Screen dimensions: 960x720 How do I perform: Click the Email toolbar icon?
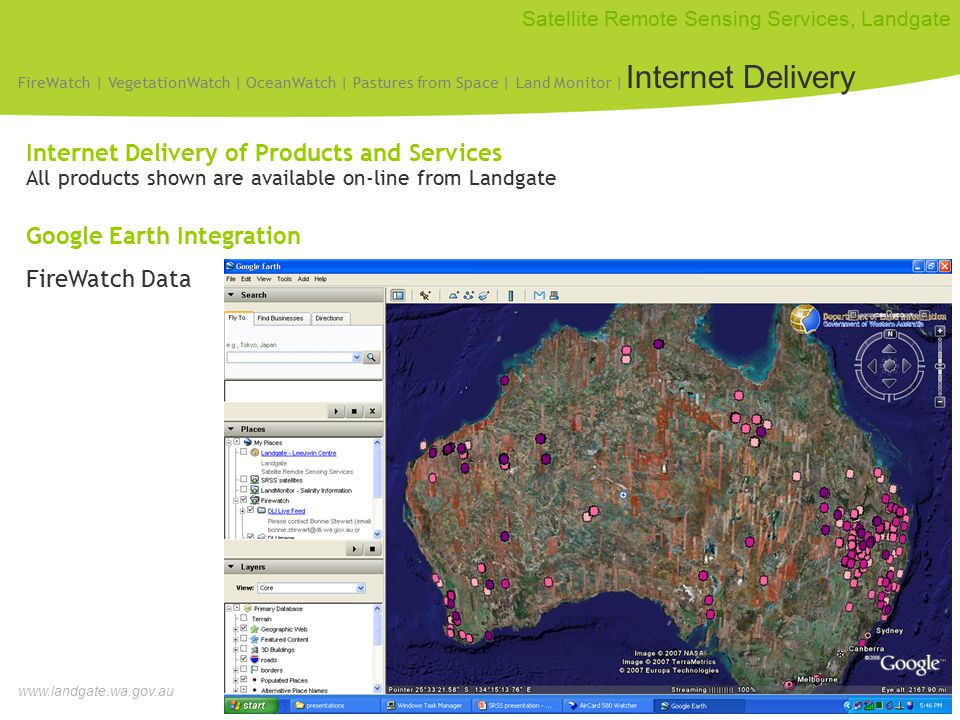pyautogui.click(x=539, y=296)
